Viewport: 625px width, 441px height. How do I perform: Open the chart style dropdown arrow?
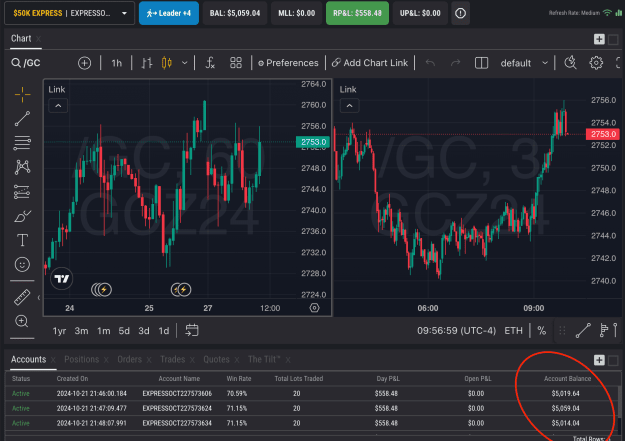pos(185,63)
